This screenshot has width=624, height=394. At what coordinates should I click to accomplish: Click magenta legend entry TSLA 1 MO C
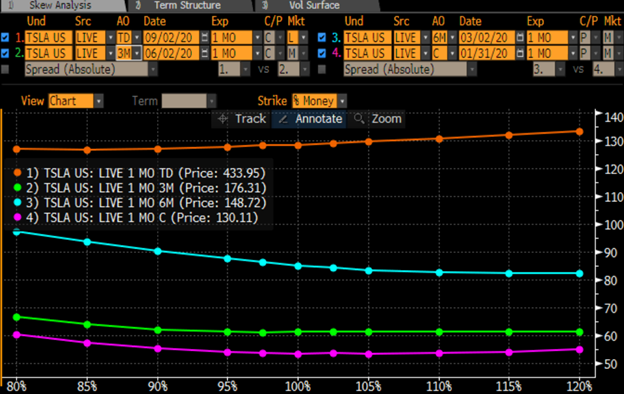click(136, 217)
